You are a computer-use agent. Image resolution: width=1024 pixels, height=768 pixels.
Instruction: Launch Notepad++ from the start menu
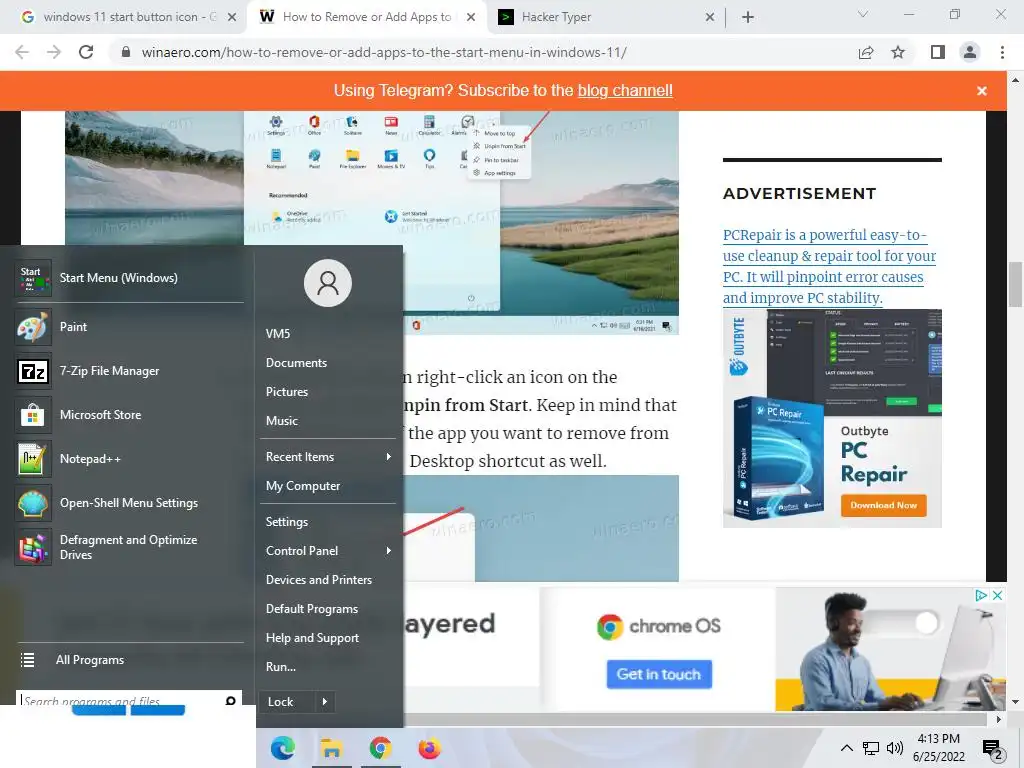tap(129, 458)
